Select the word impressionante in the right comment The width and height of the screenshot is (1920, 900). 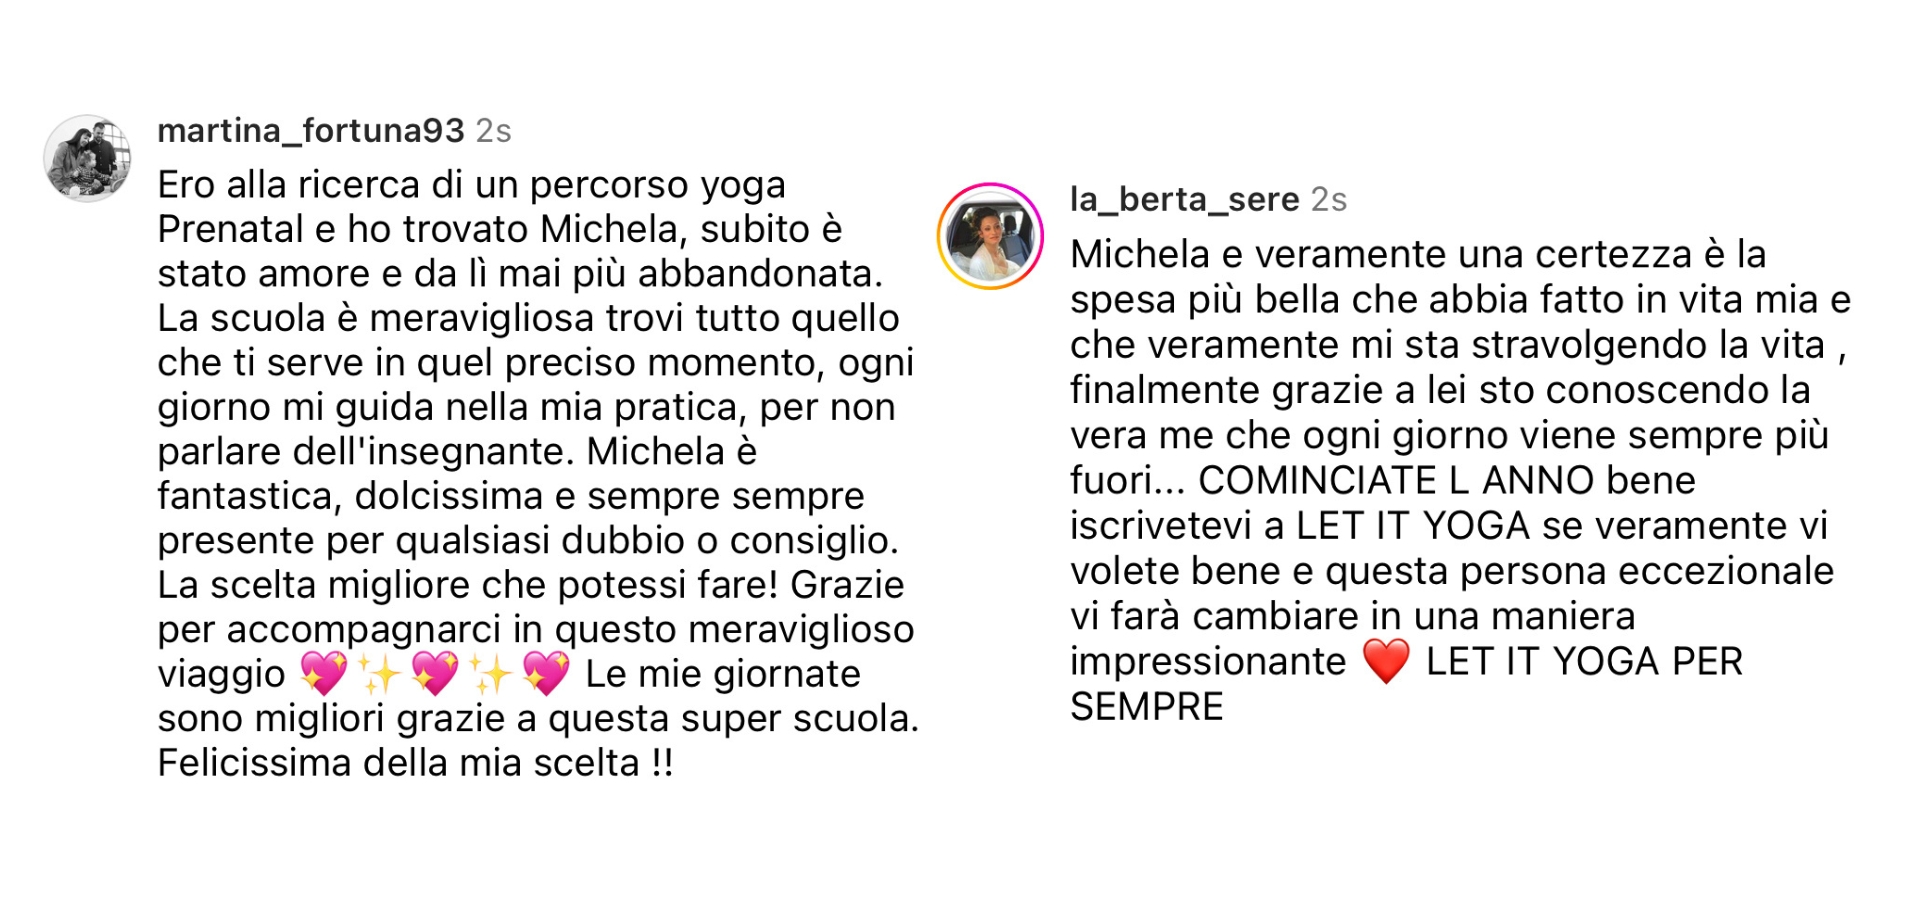[x=1208, y=662]
